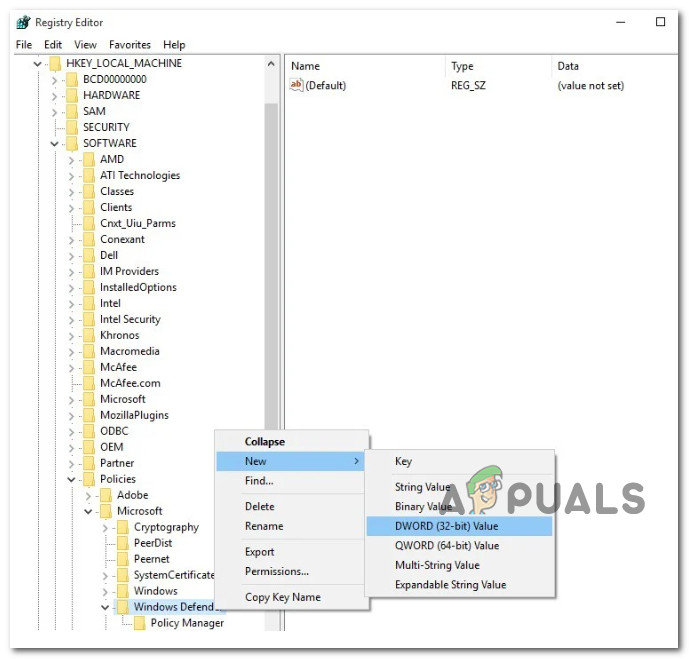Choose Export in the context menu
This screenshot has height=659, width=689.
click(x=290, y=552)
